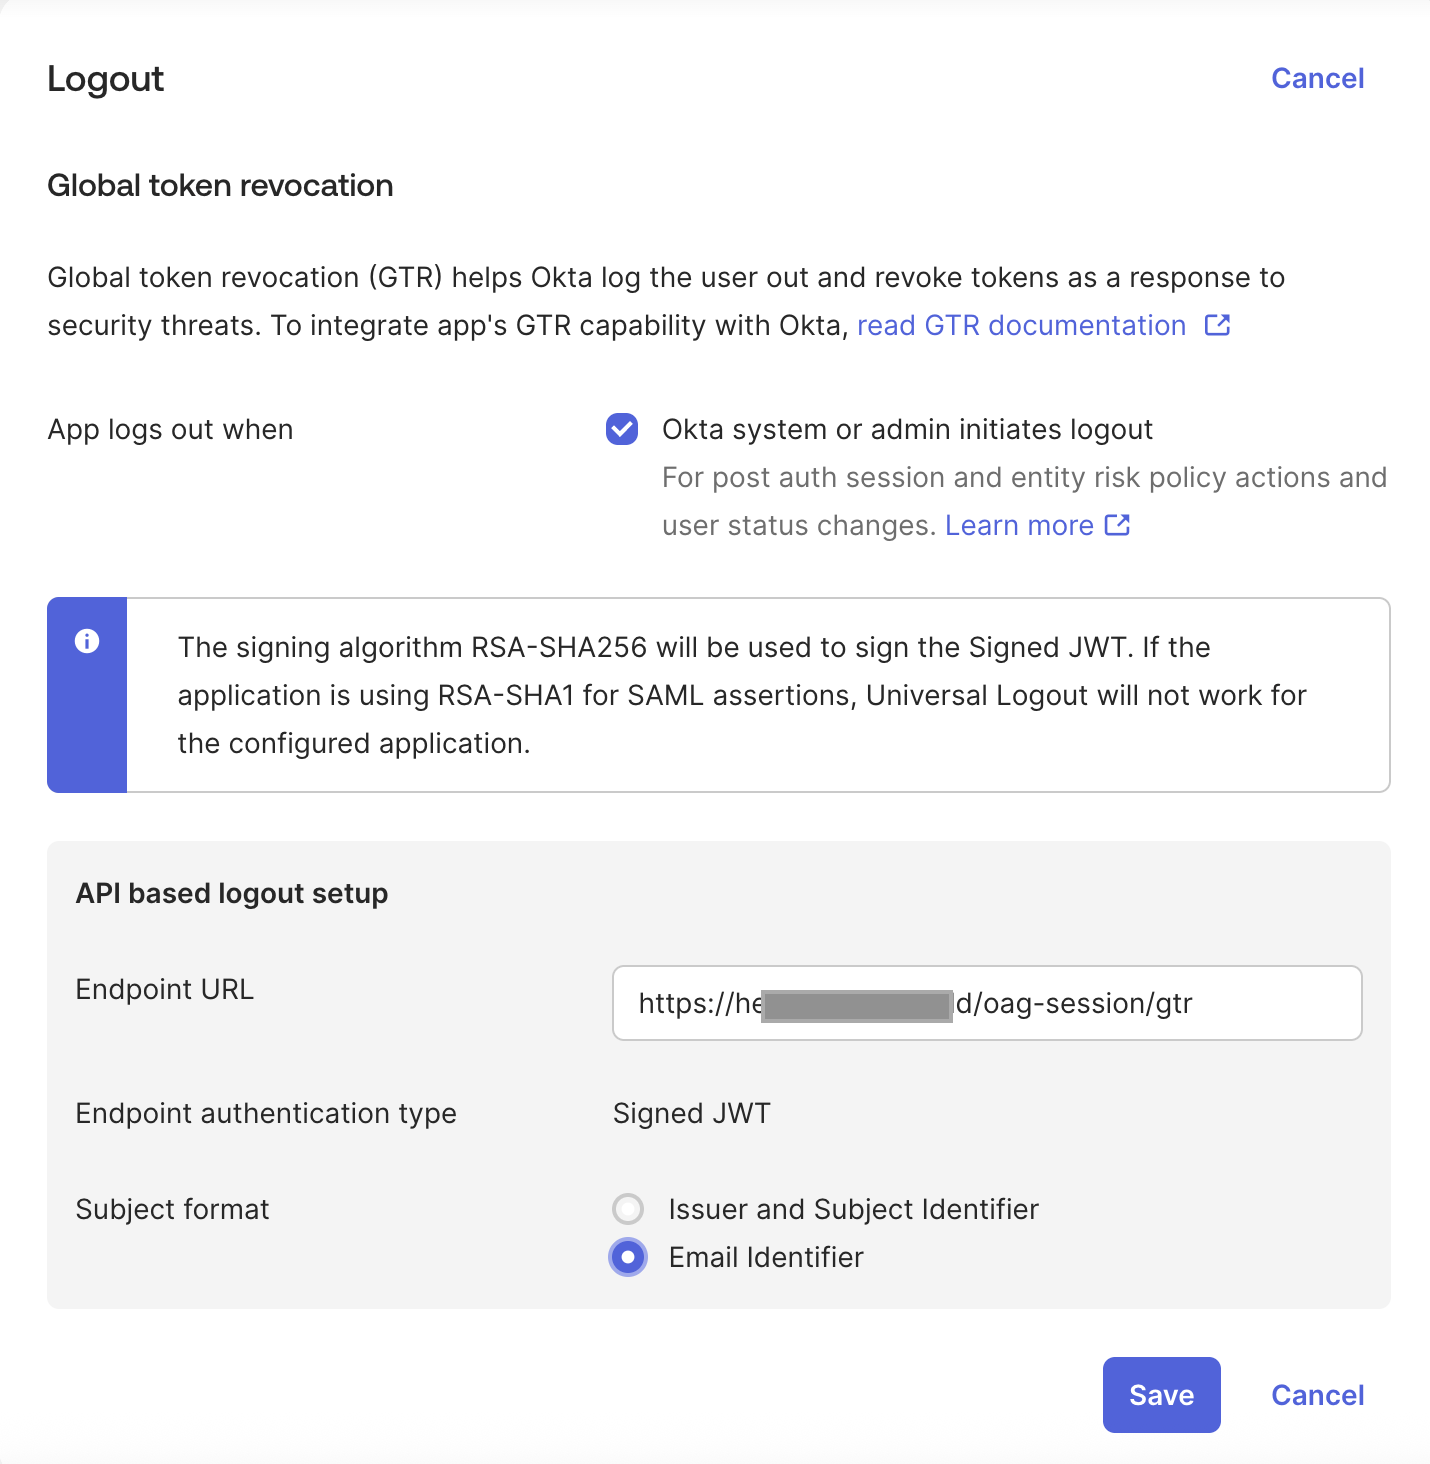This screenshot has width=1430, height=1464.
Task: Select Issuer and Subject Identifier
Action: [x=628, y=1209]
